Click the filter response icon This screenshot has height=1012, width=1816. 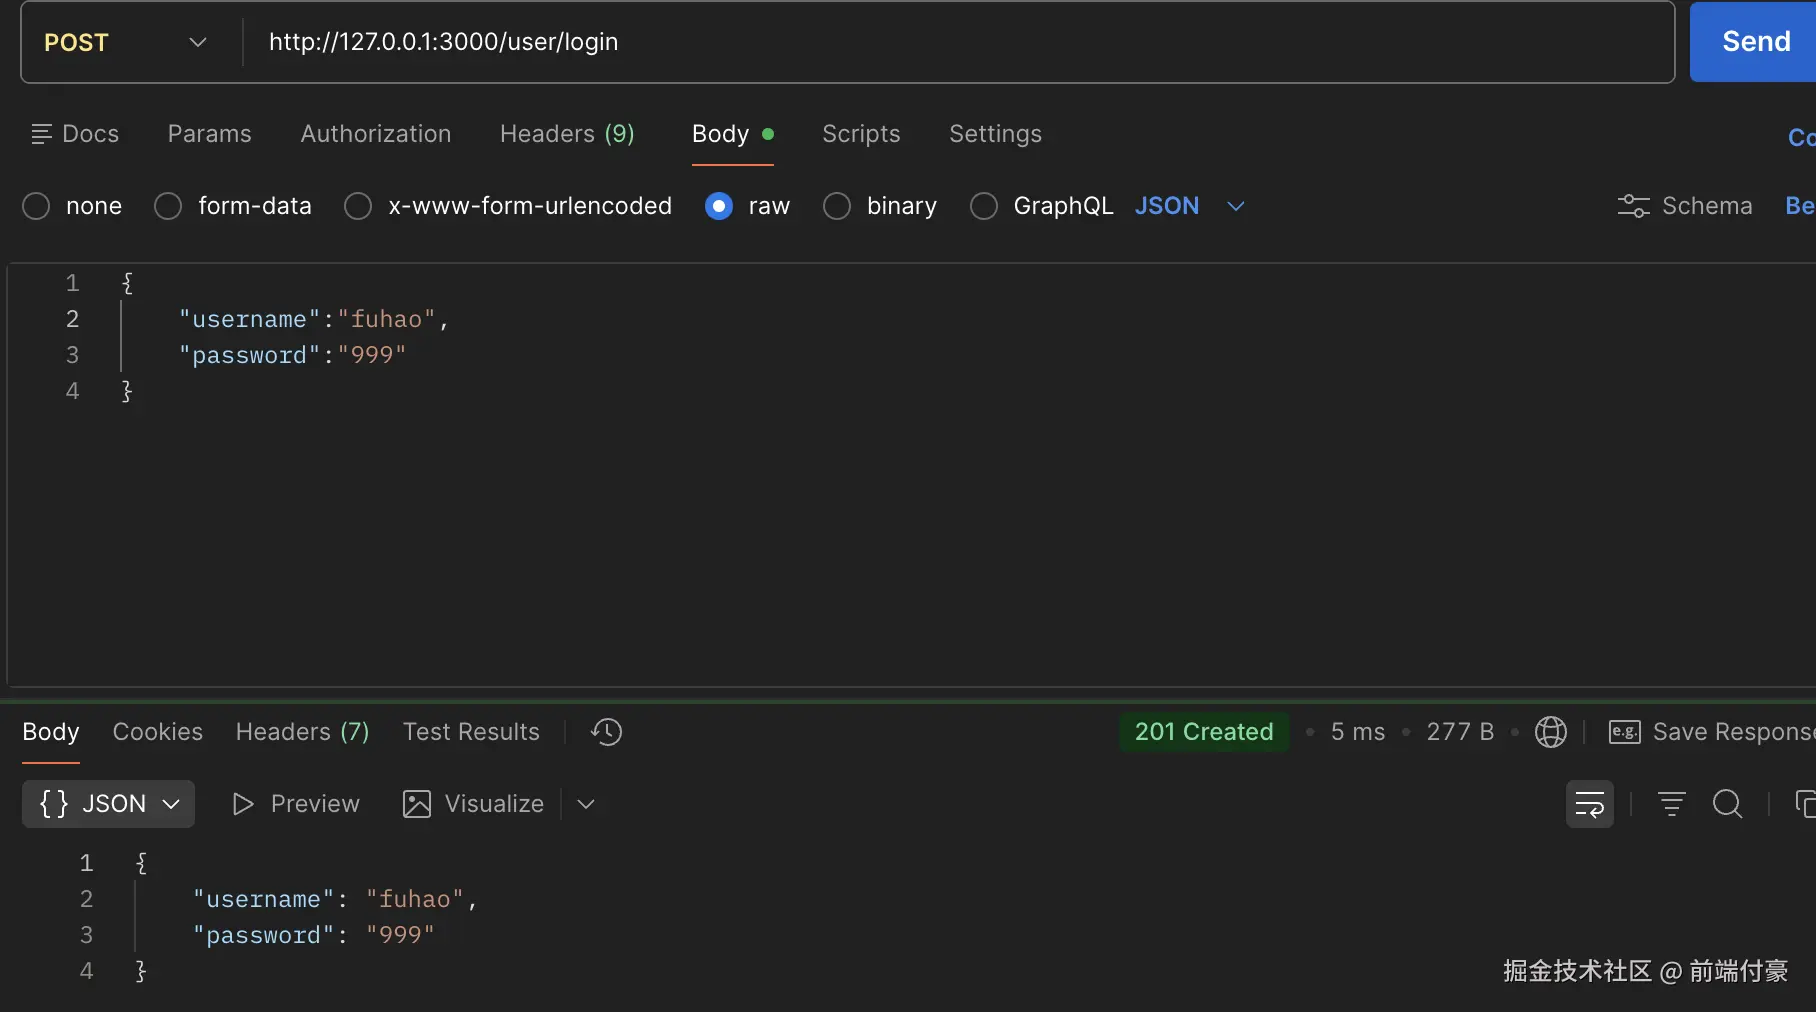point(1671,804)
